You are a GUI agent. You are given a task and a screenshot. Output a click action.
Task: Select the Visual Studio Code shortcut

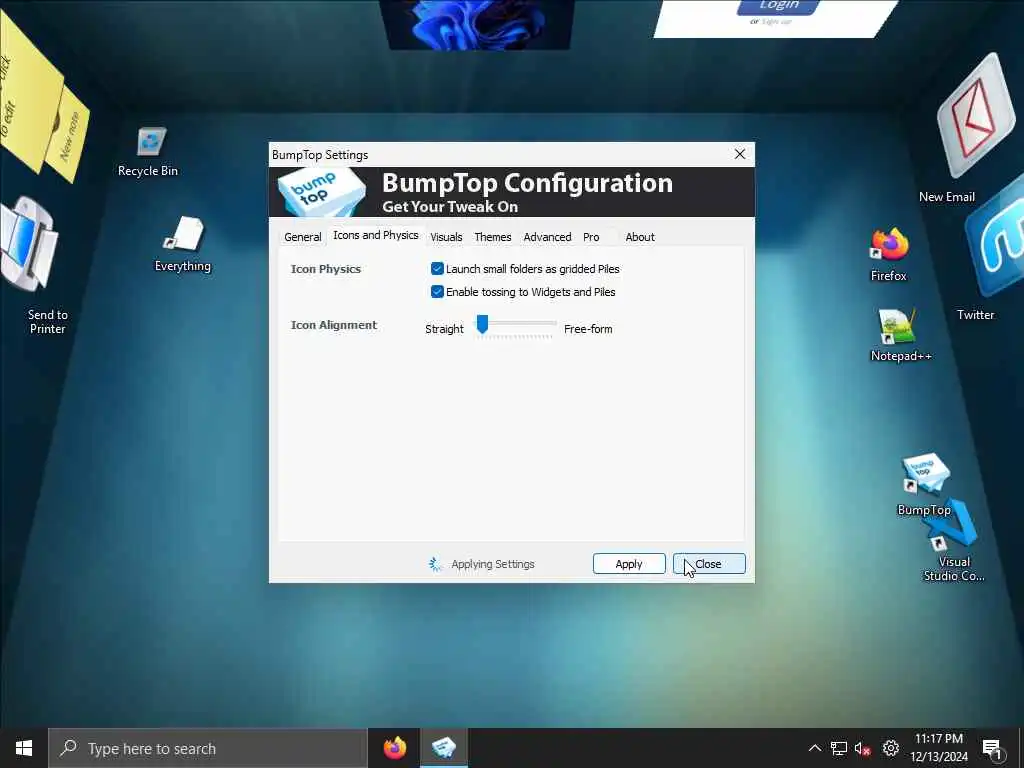click(953, 526)
